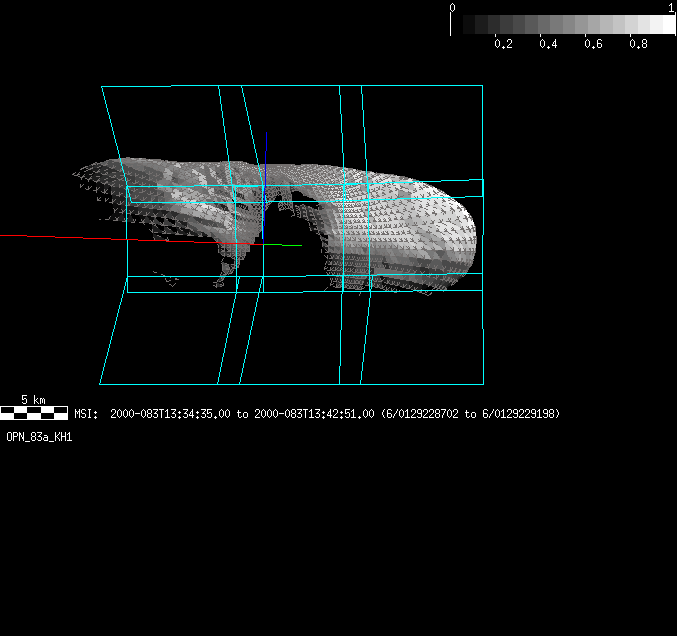Click the "5 km" scale label

coord(33,400)
